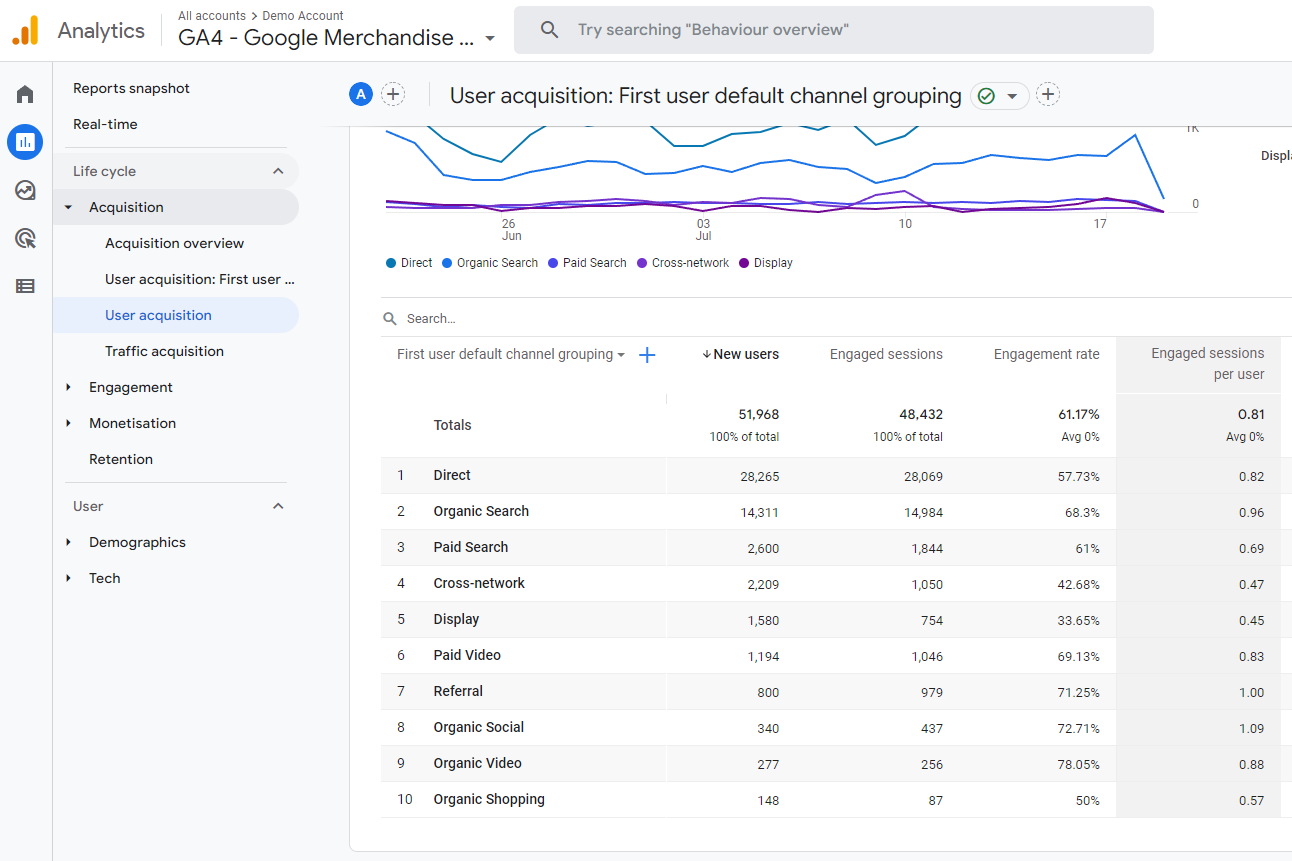
Task: Click the Demo Account breadcrumb link
Action: click(302, 16)
